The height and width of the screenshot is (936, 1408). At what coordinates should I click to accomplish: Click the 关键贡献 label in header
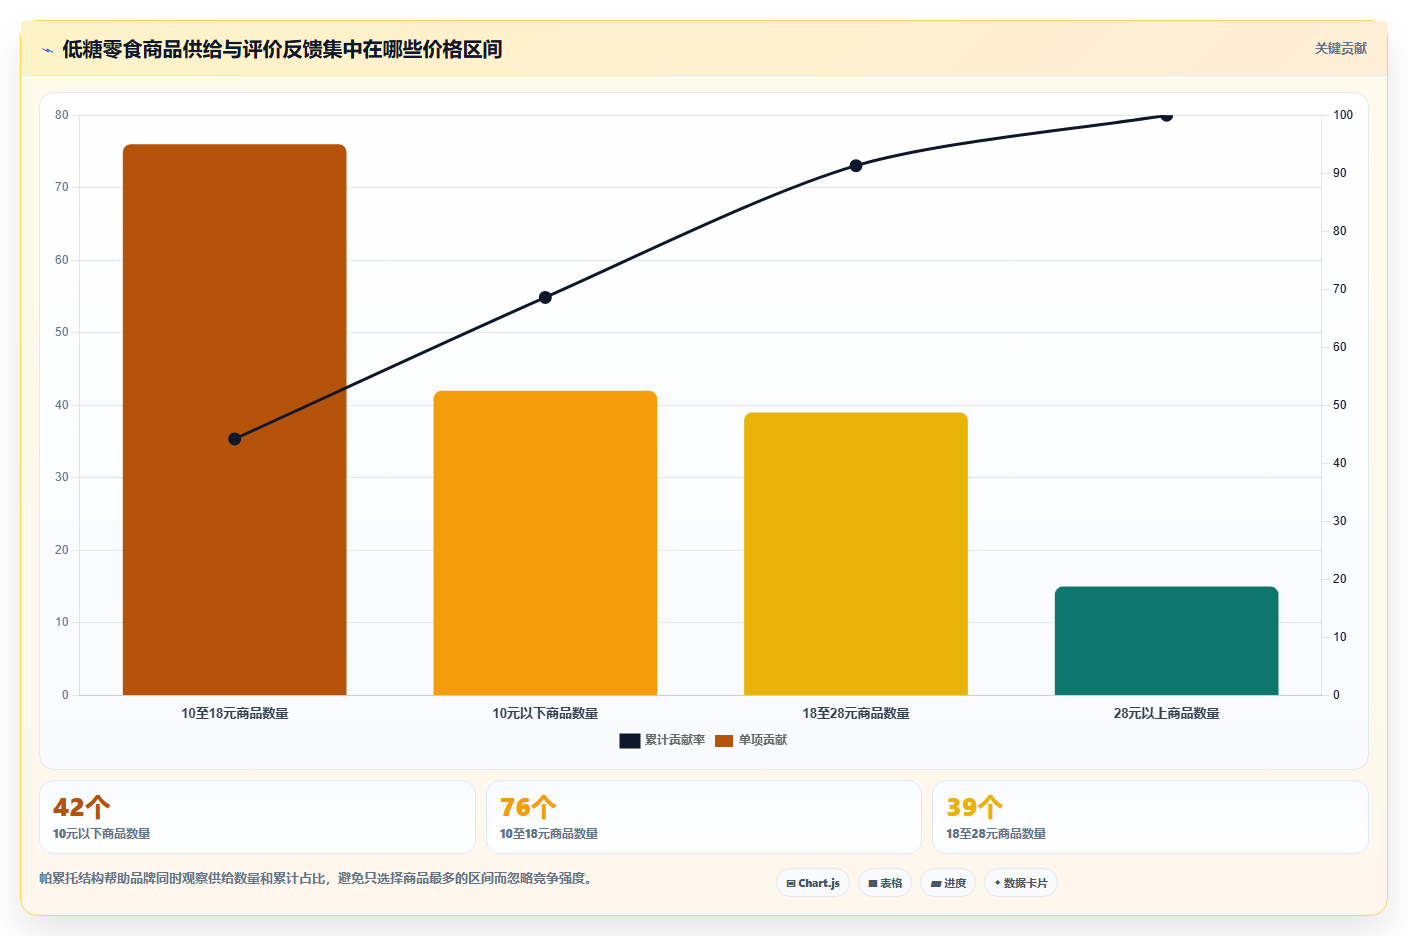point(1340,49)
